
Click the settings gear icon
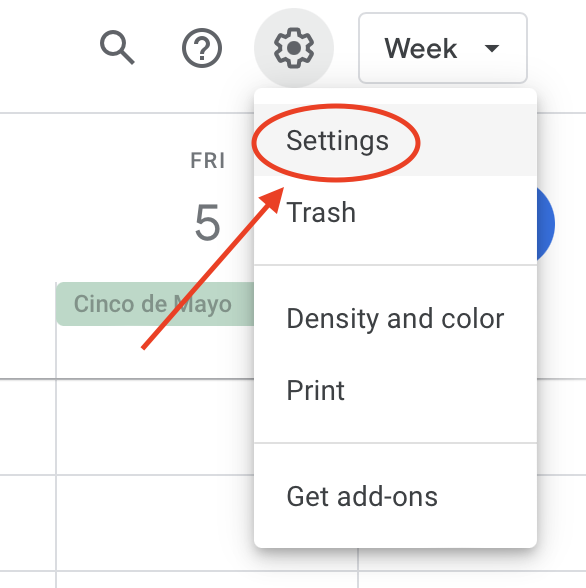pos(294,48)
